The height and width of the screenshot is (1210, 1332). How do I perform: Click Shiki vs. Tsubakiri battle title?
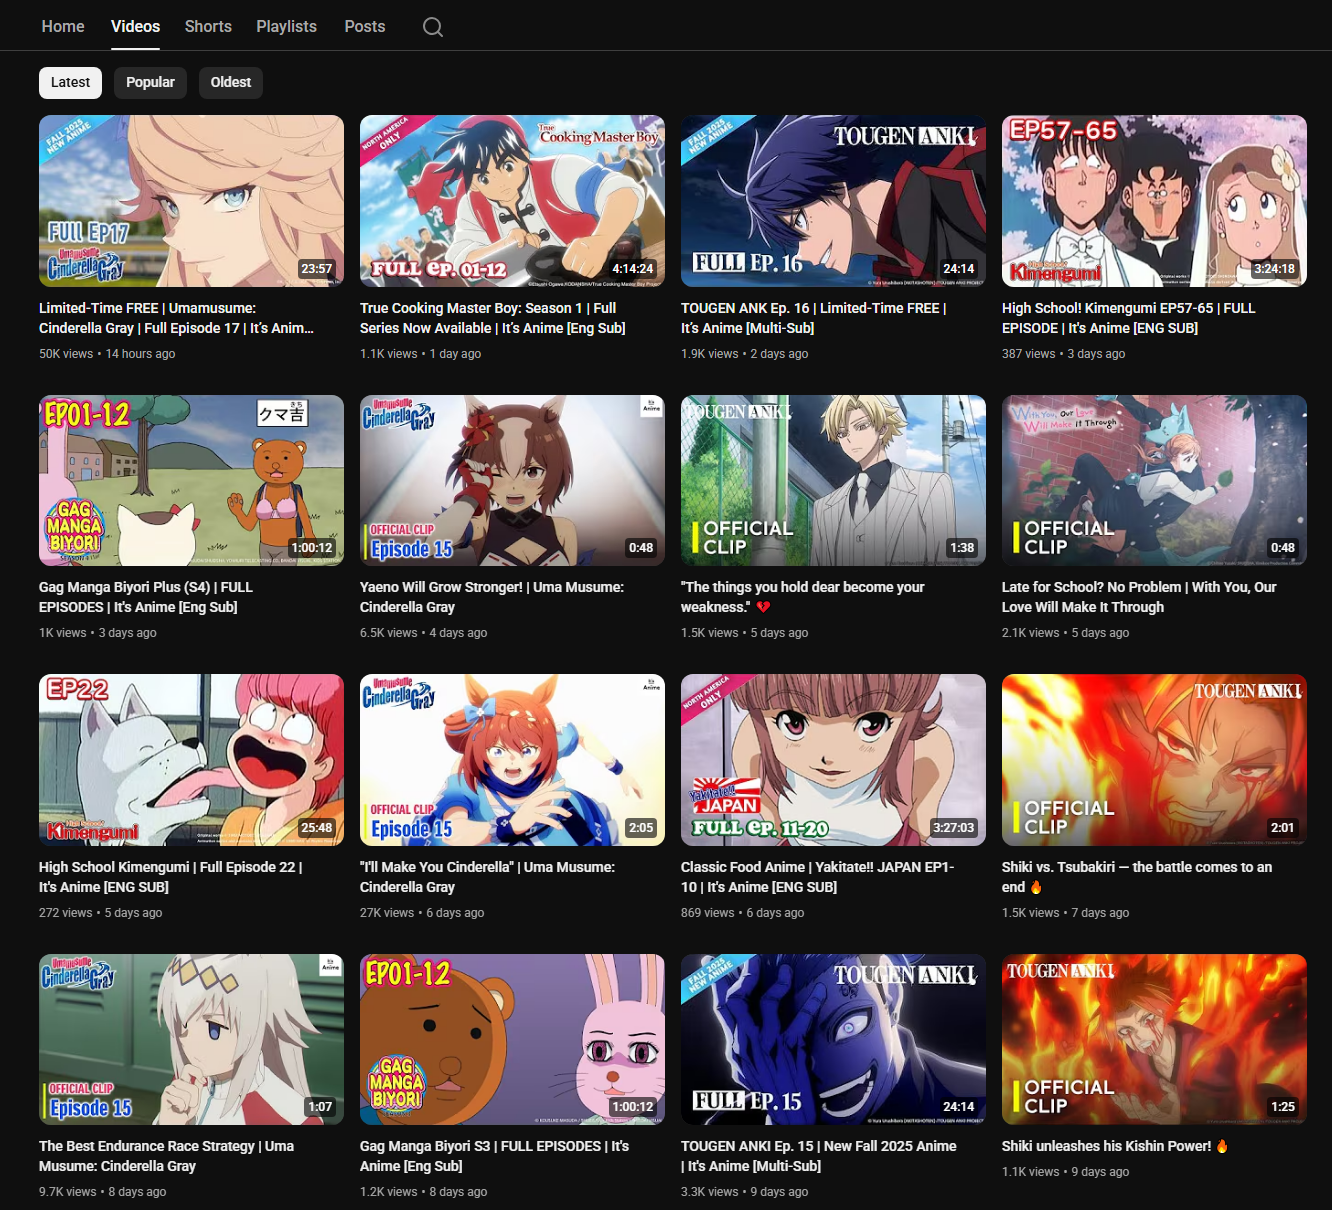(x=1137, y=877)
